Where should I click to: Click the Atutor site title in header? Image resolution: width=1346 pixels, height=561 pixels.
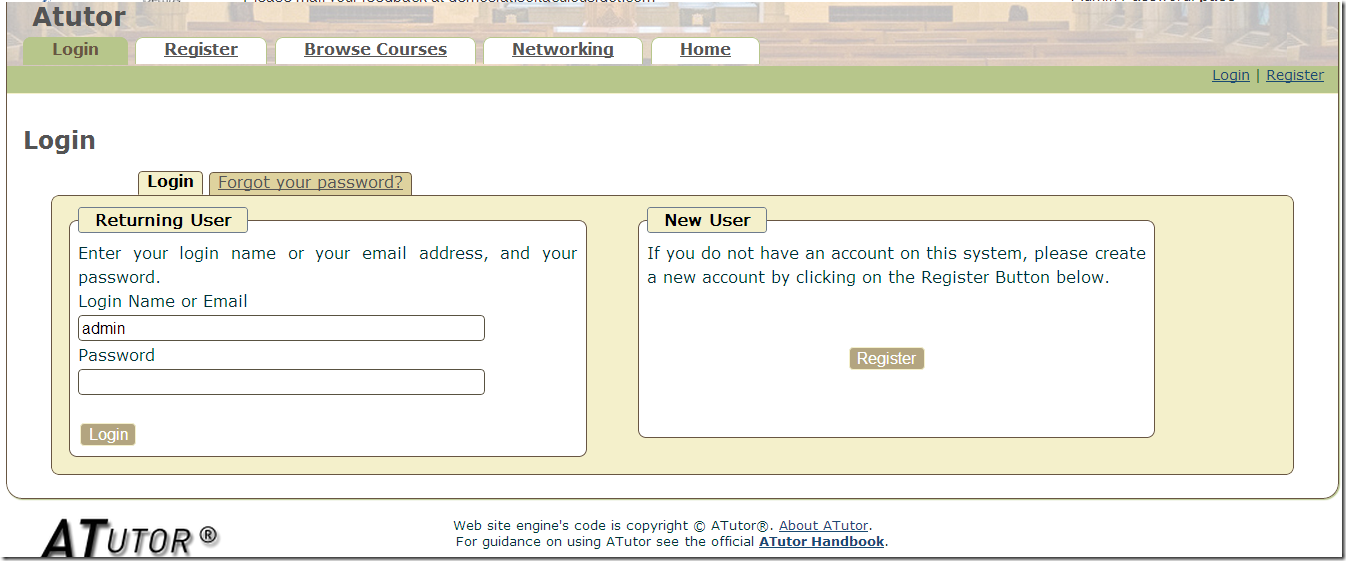coord(79,17)
